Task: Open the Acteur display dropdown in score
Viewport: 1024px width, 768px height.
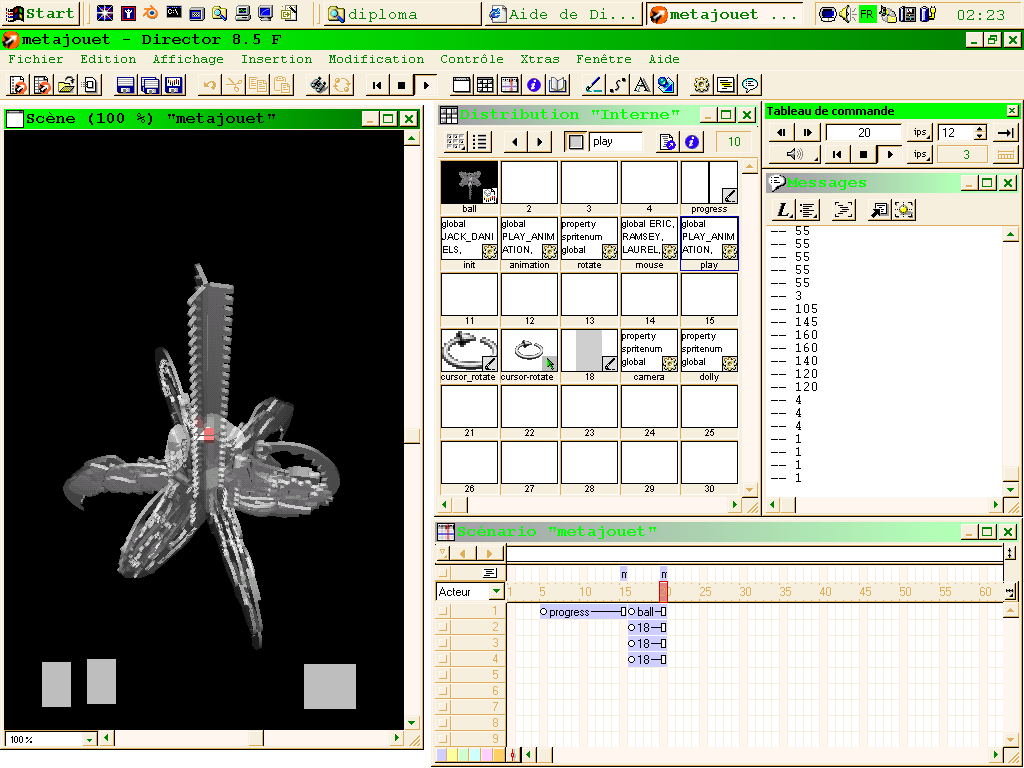Action: [496, 592]
